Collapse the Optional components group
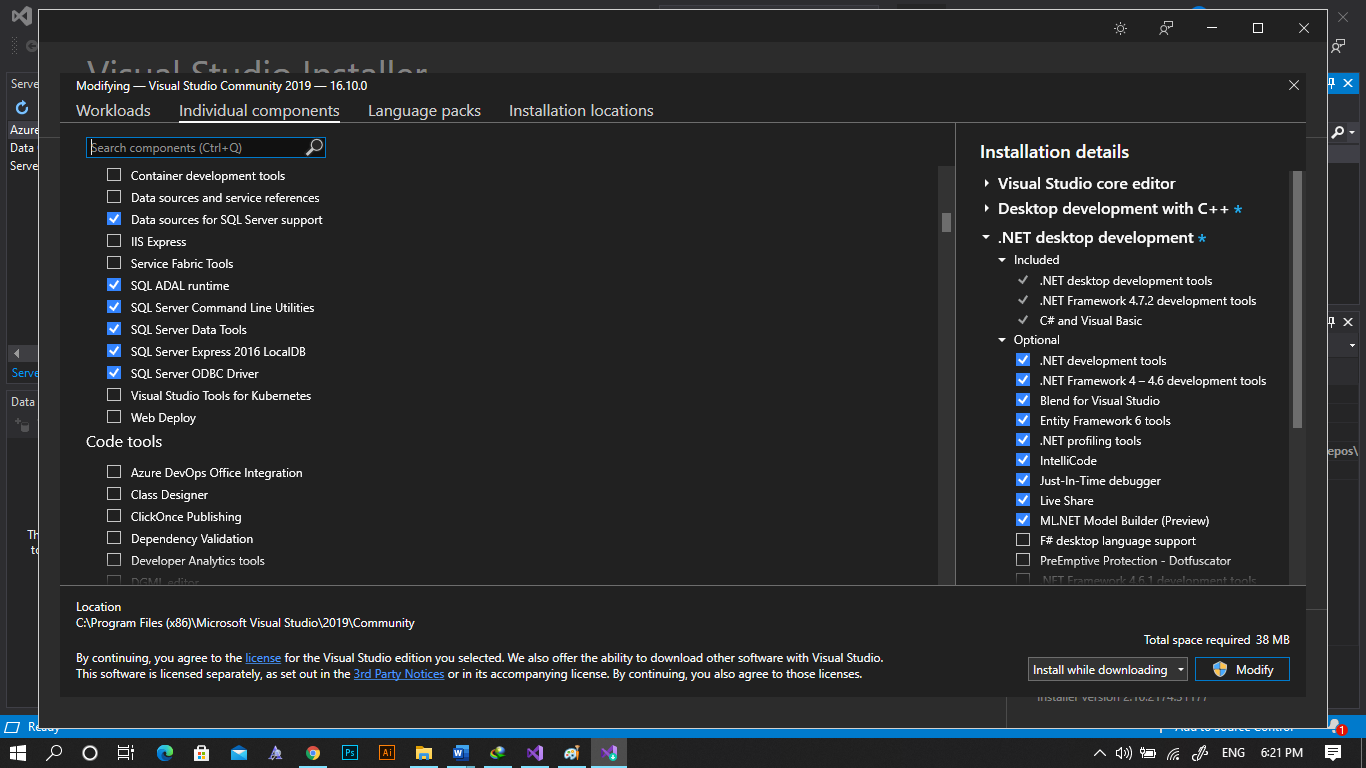This screenshot has width=1366, height=768. [1003, 340]
